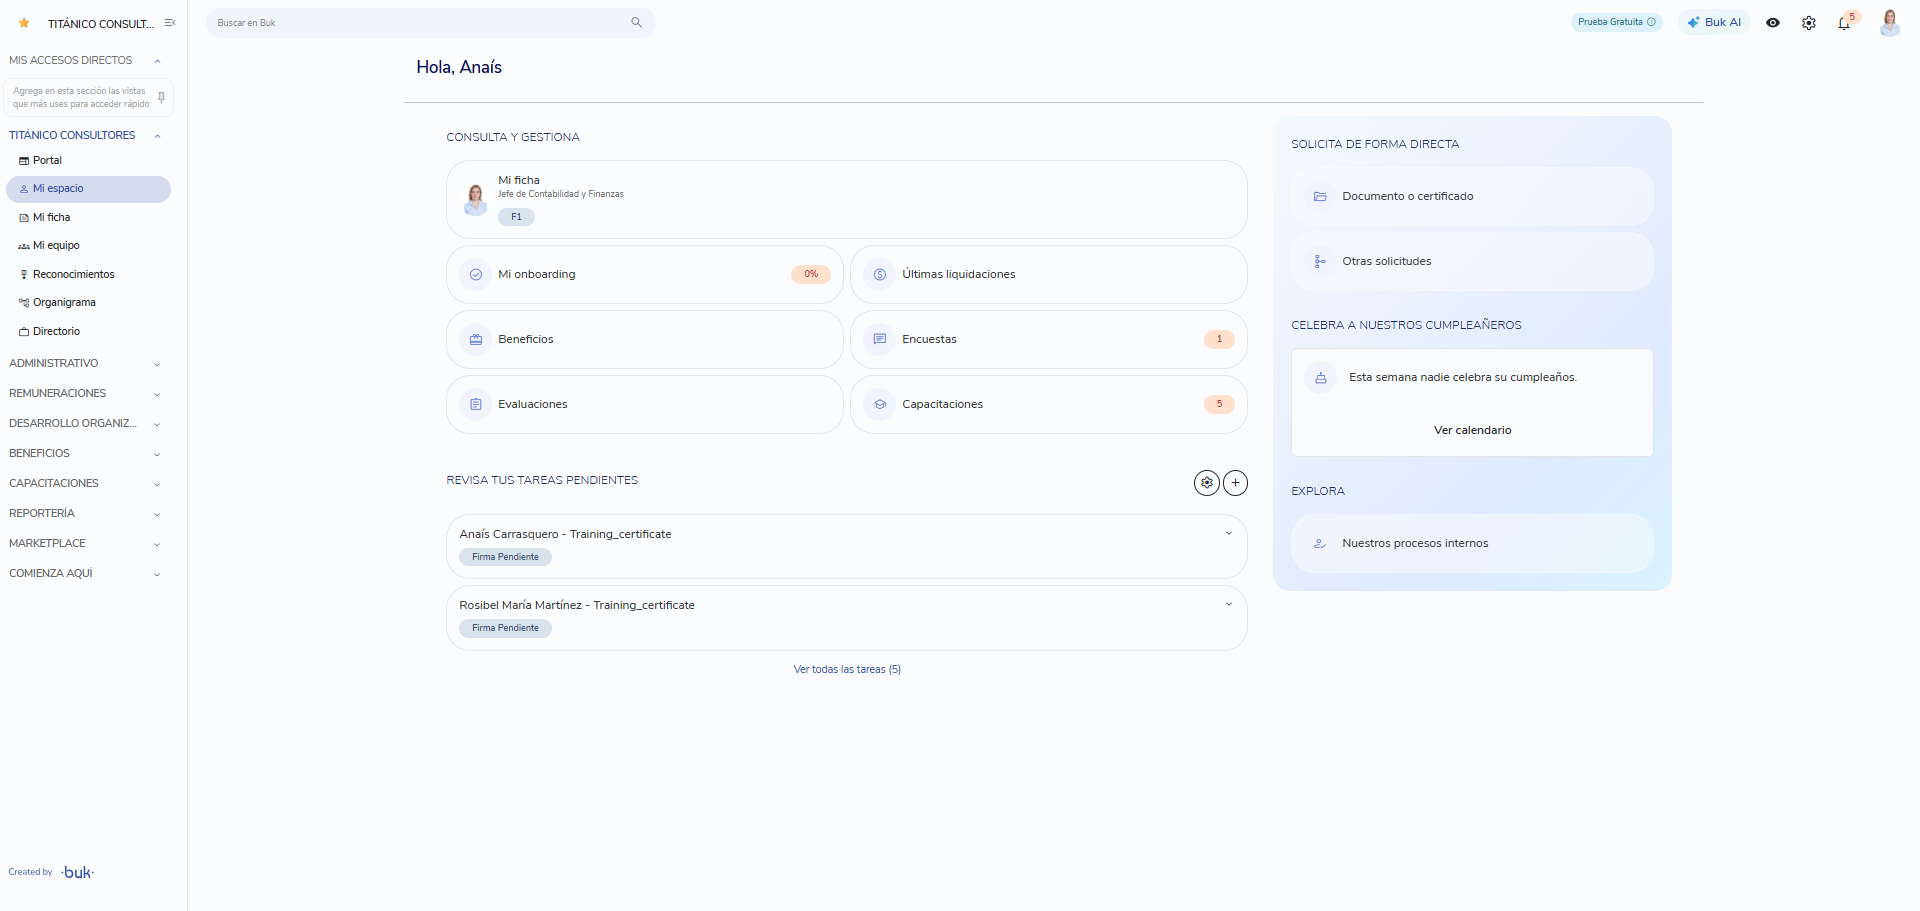Select Mi equipo in the sidebar
This screenshot has width=1920, height=911.
point(55,246)
